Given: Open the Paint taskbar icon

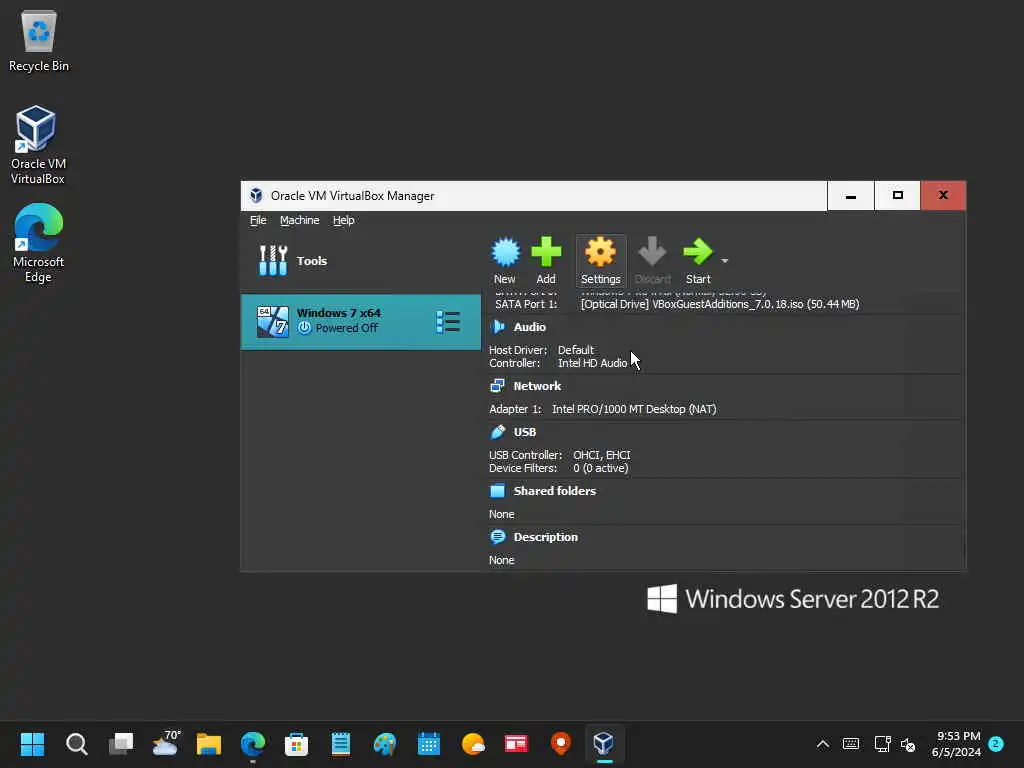Looking at the screenshot, I should point(385,744).
